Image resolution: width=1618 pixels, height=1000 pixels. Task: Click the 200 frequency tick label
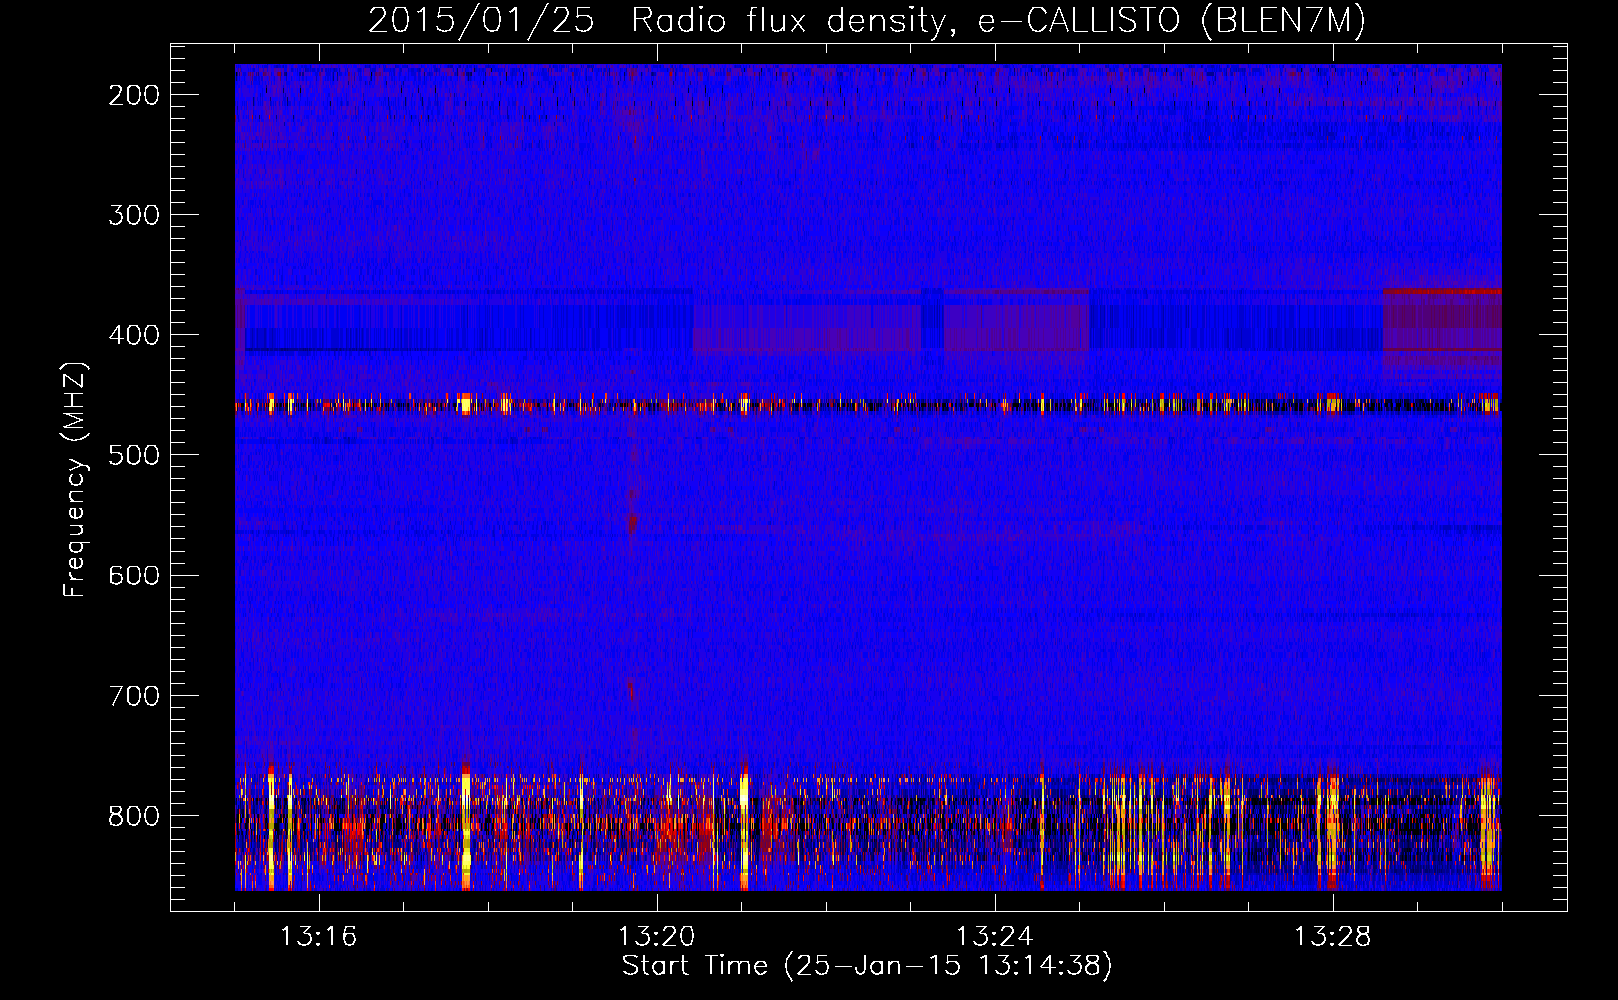pos(134,95)
